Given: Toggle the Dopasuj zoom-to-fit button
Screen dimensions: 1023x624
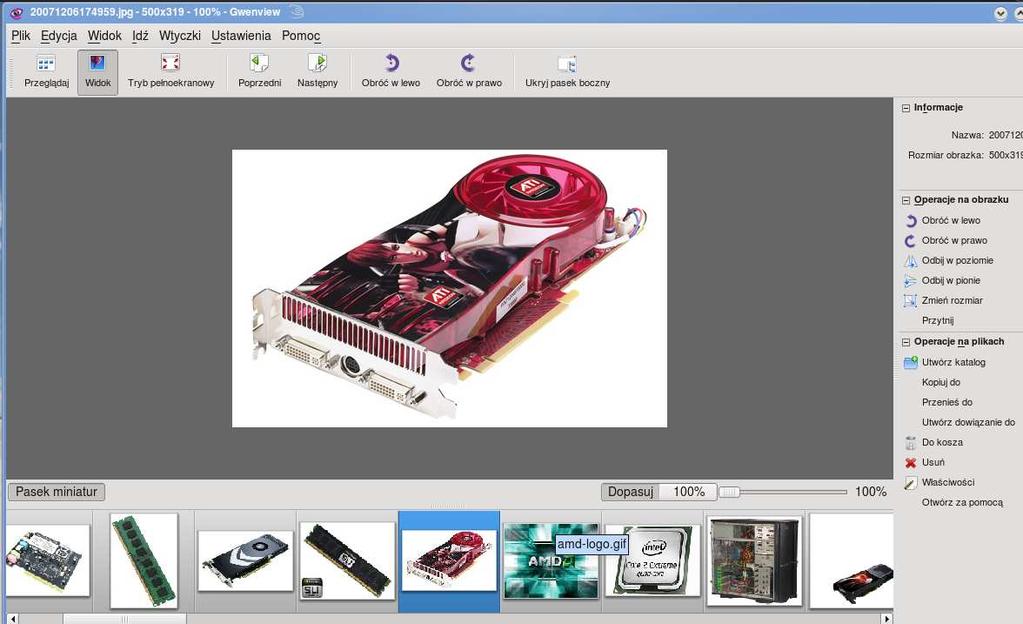Looking at the screenshot, I should click(630, 491).
